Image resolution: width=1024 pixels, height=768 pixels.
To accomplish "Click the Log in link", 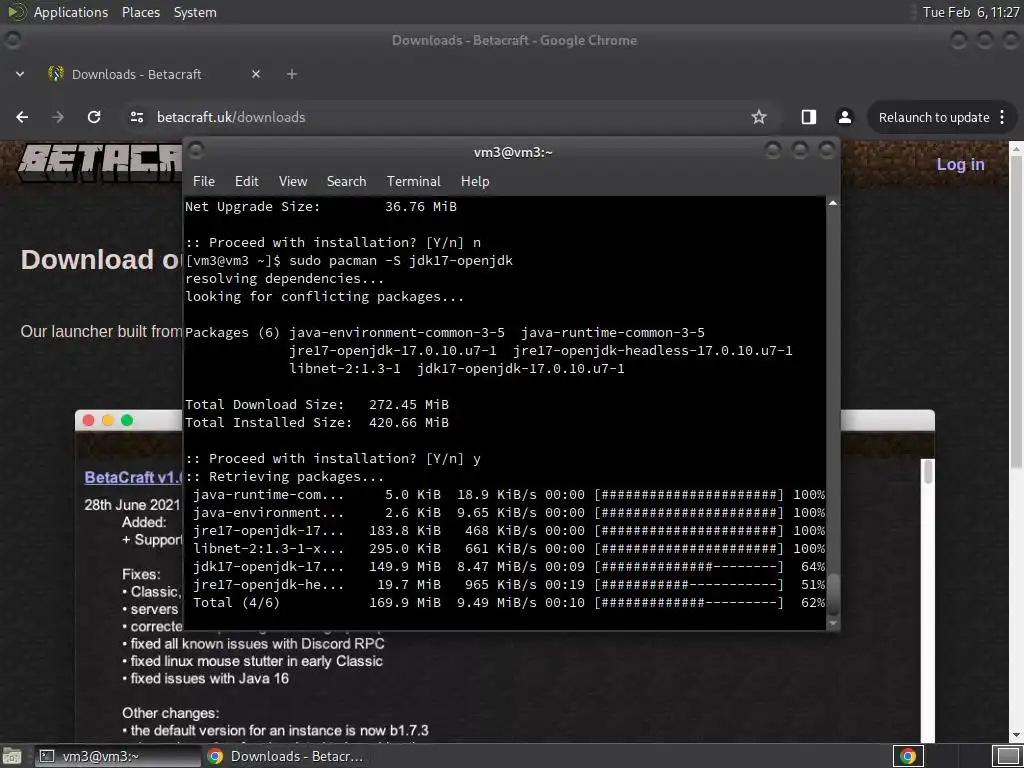I will 960,164.
